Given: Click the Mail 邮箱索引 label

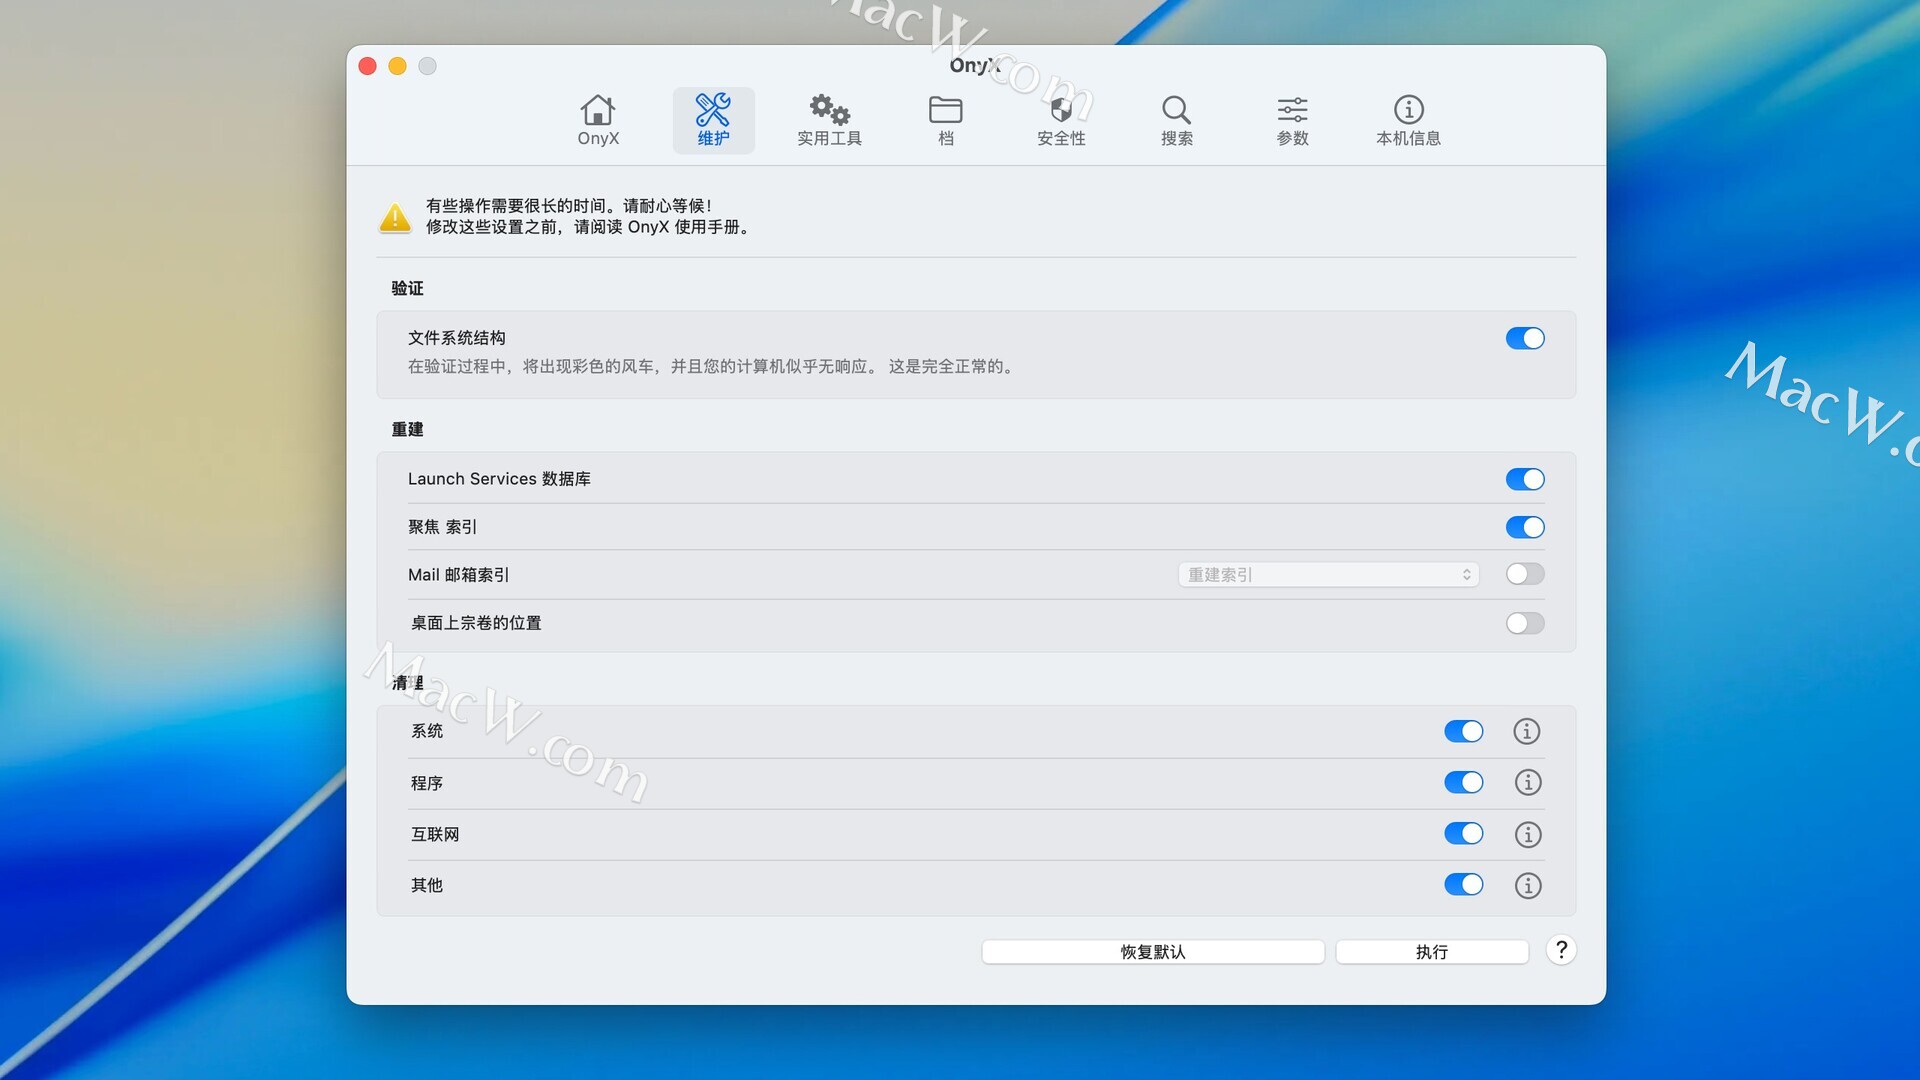Looking at the screenshot, I should (458, 575).
